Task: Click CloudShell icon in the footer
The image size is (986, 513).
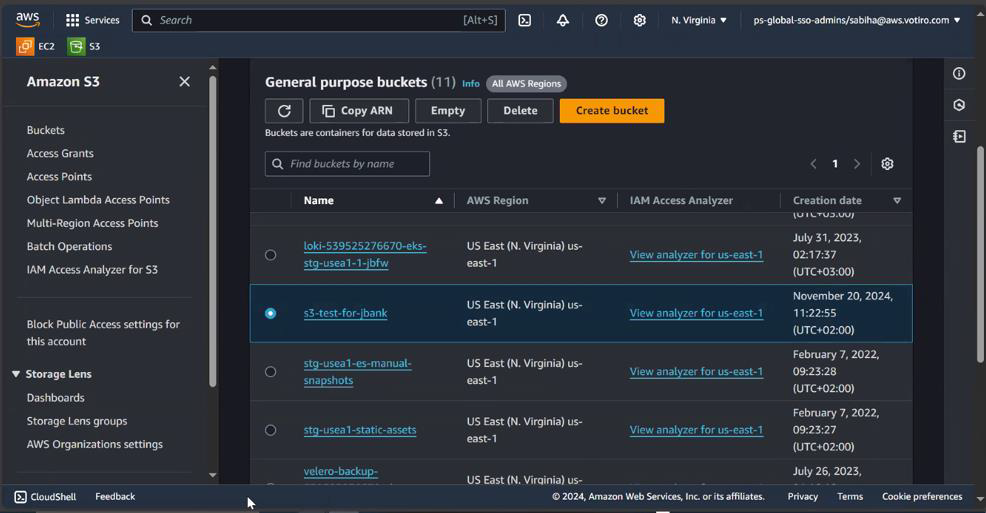Action: (20, 497)
